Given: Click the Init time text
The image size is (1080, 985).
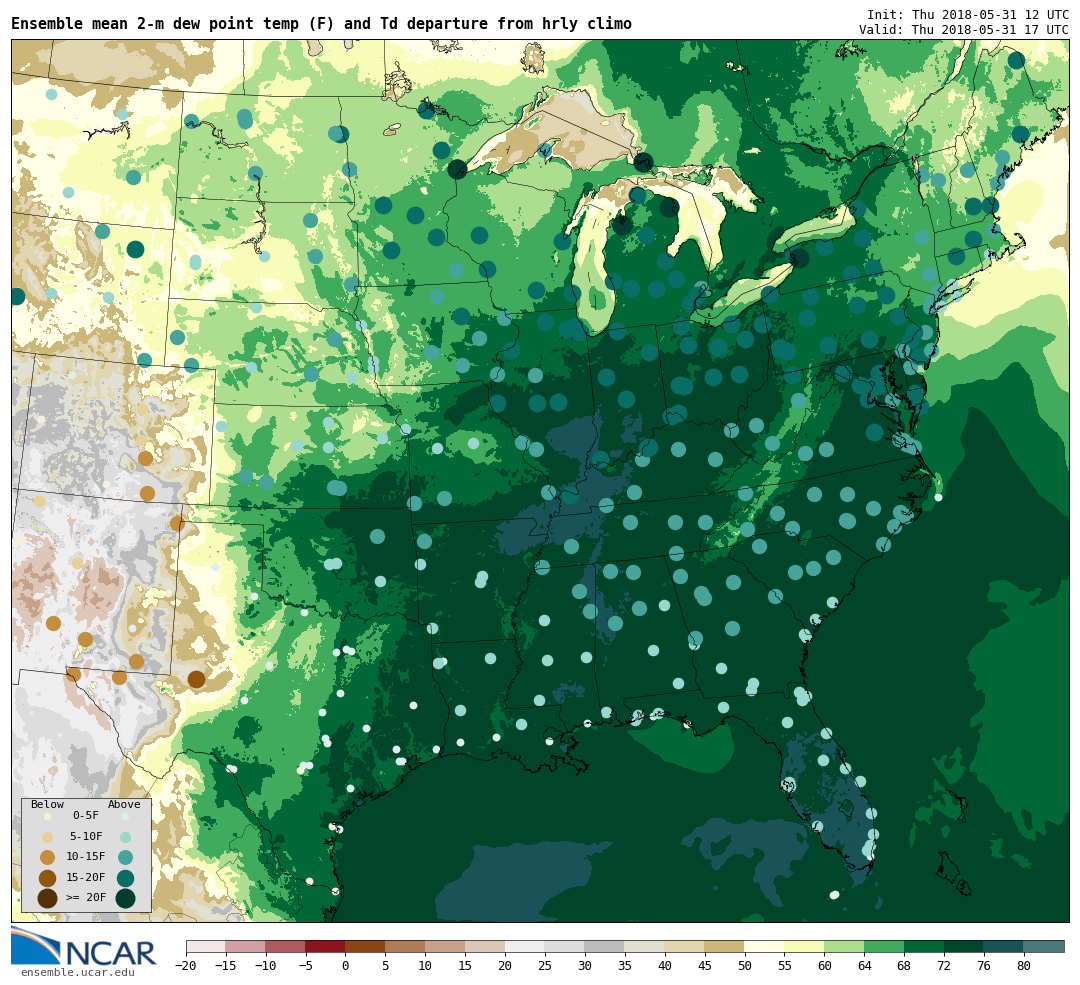Looking at the screenshot, I should coord(967,15).
